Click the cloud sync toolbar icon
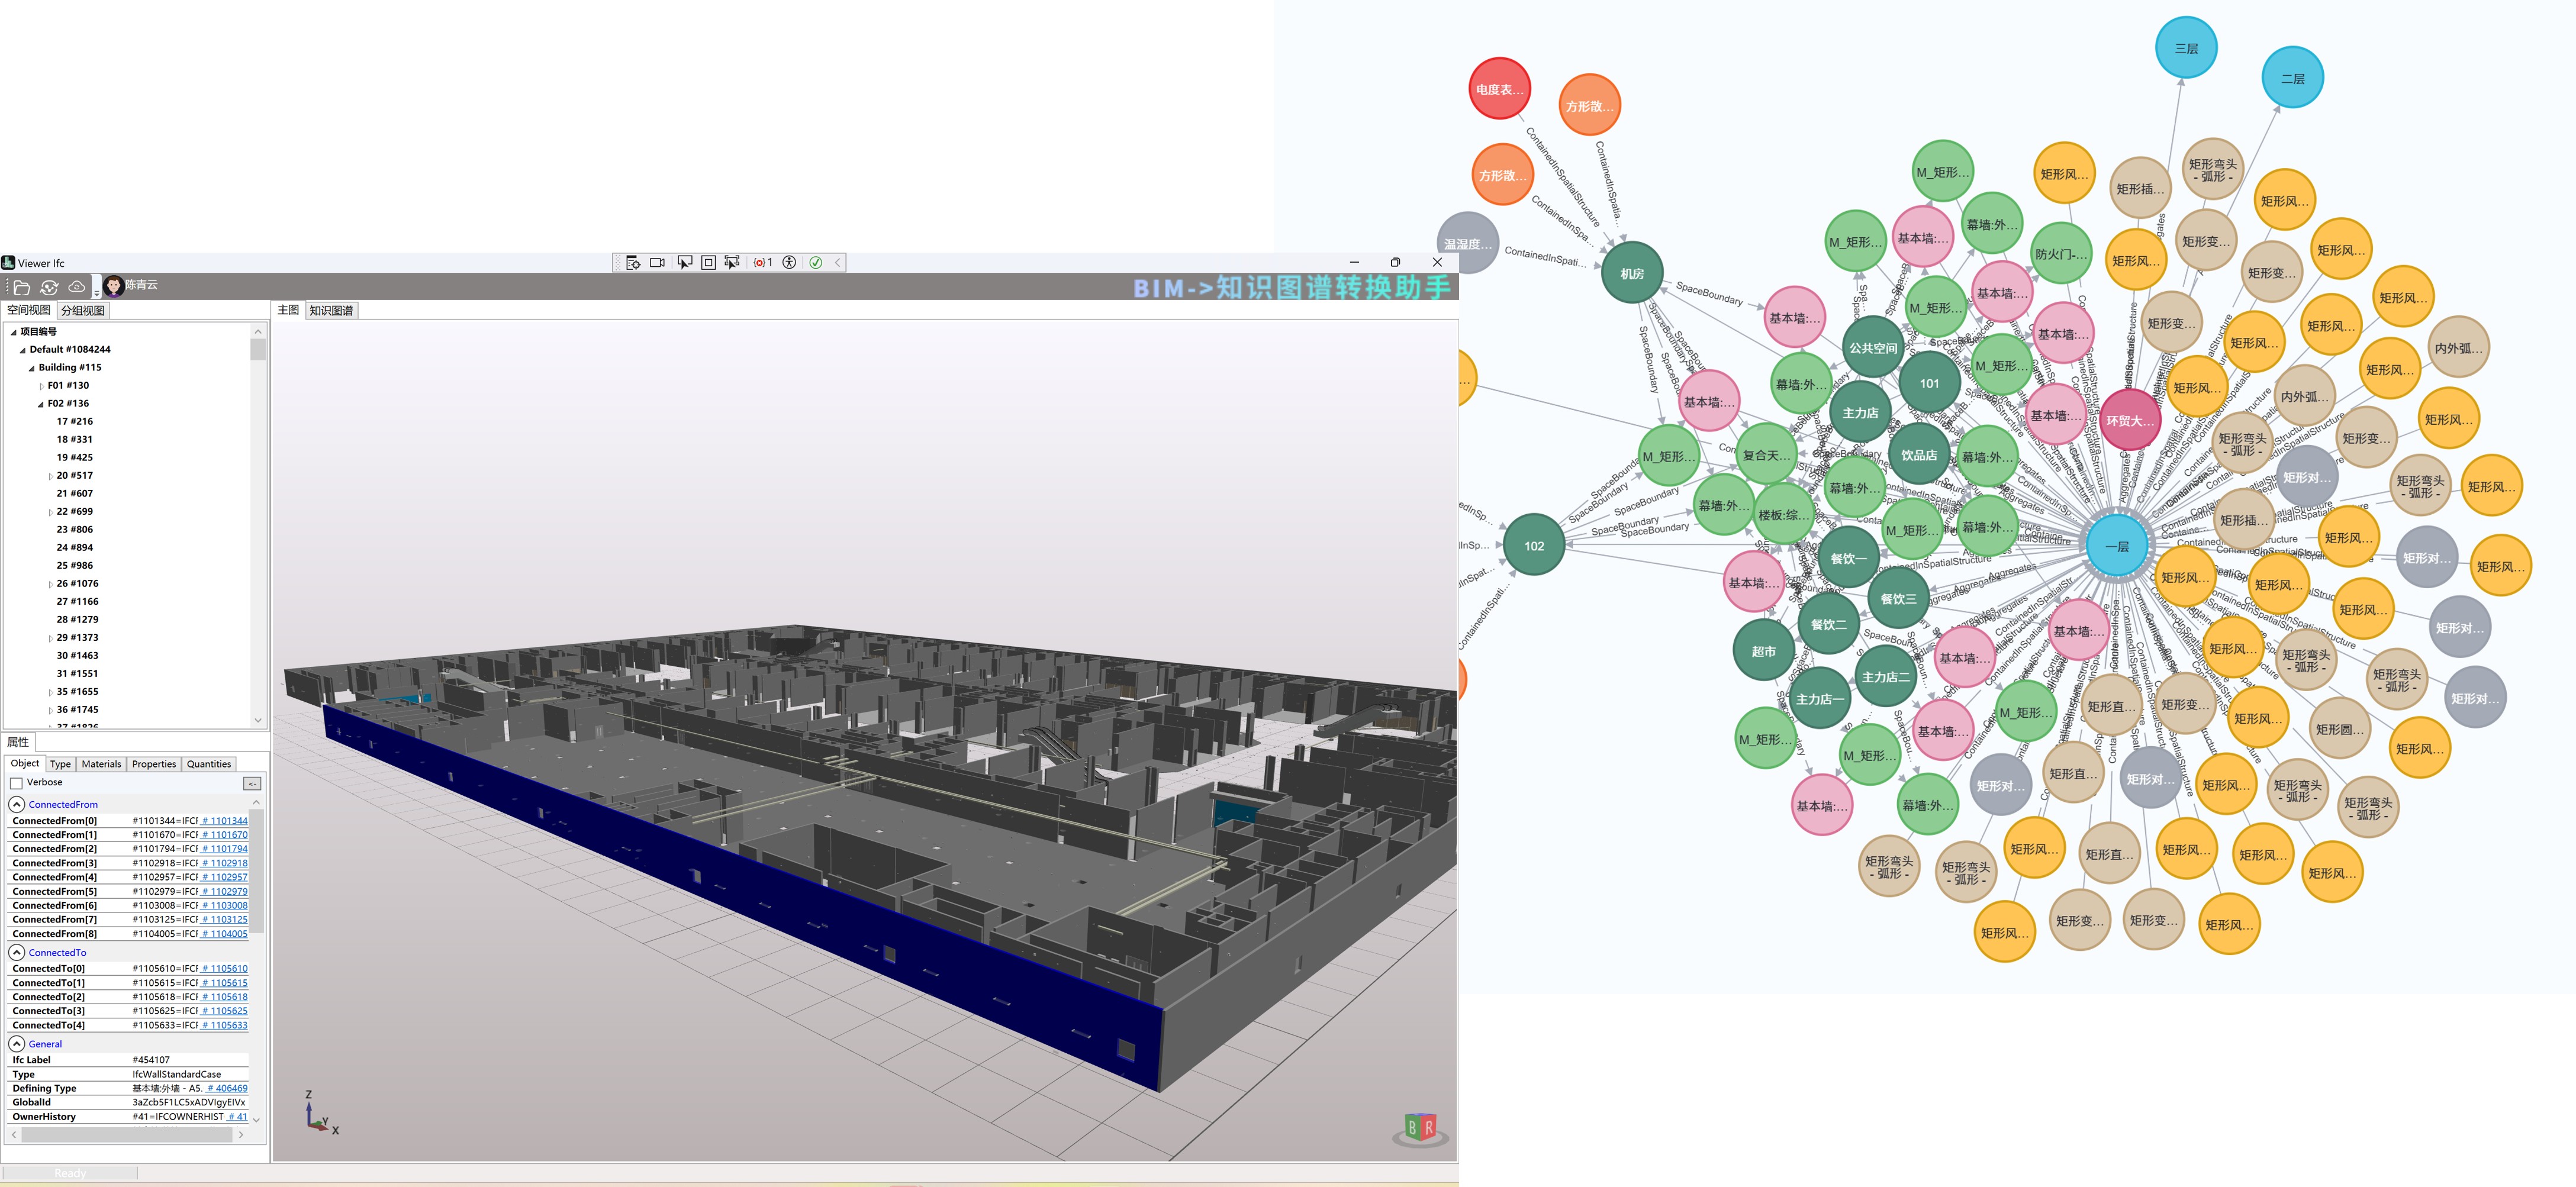Viewport: 2576px width, 1187px height. pyautogui.click(x=76, y=287)
